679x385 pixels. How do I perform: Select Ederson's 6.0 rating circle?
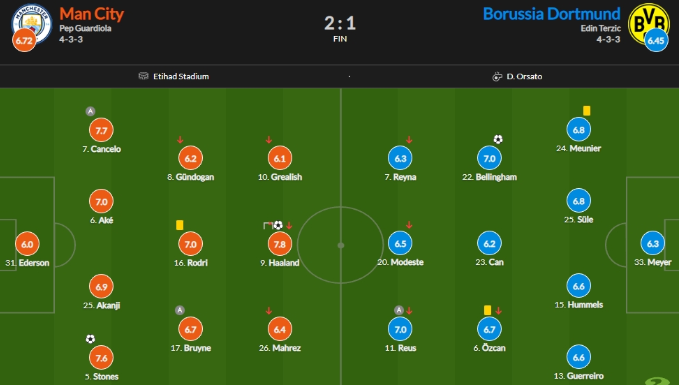pyautogui.click(x=27, y=244)
